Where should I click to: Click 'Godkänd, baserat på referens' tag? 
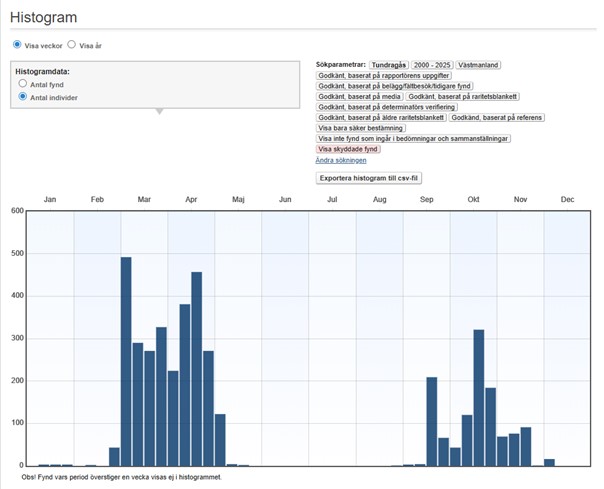click(x=497, y=117)
